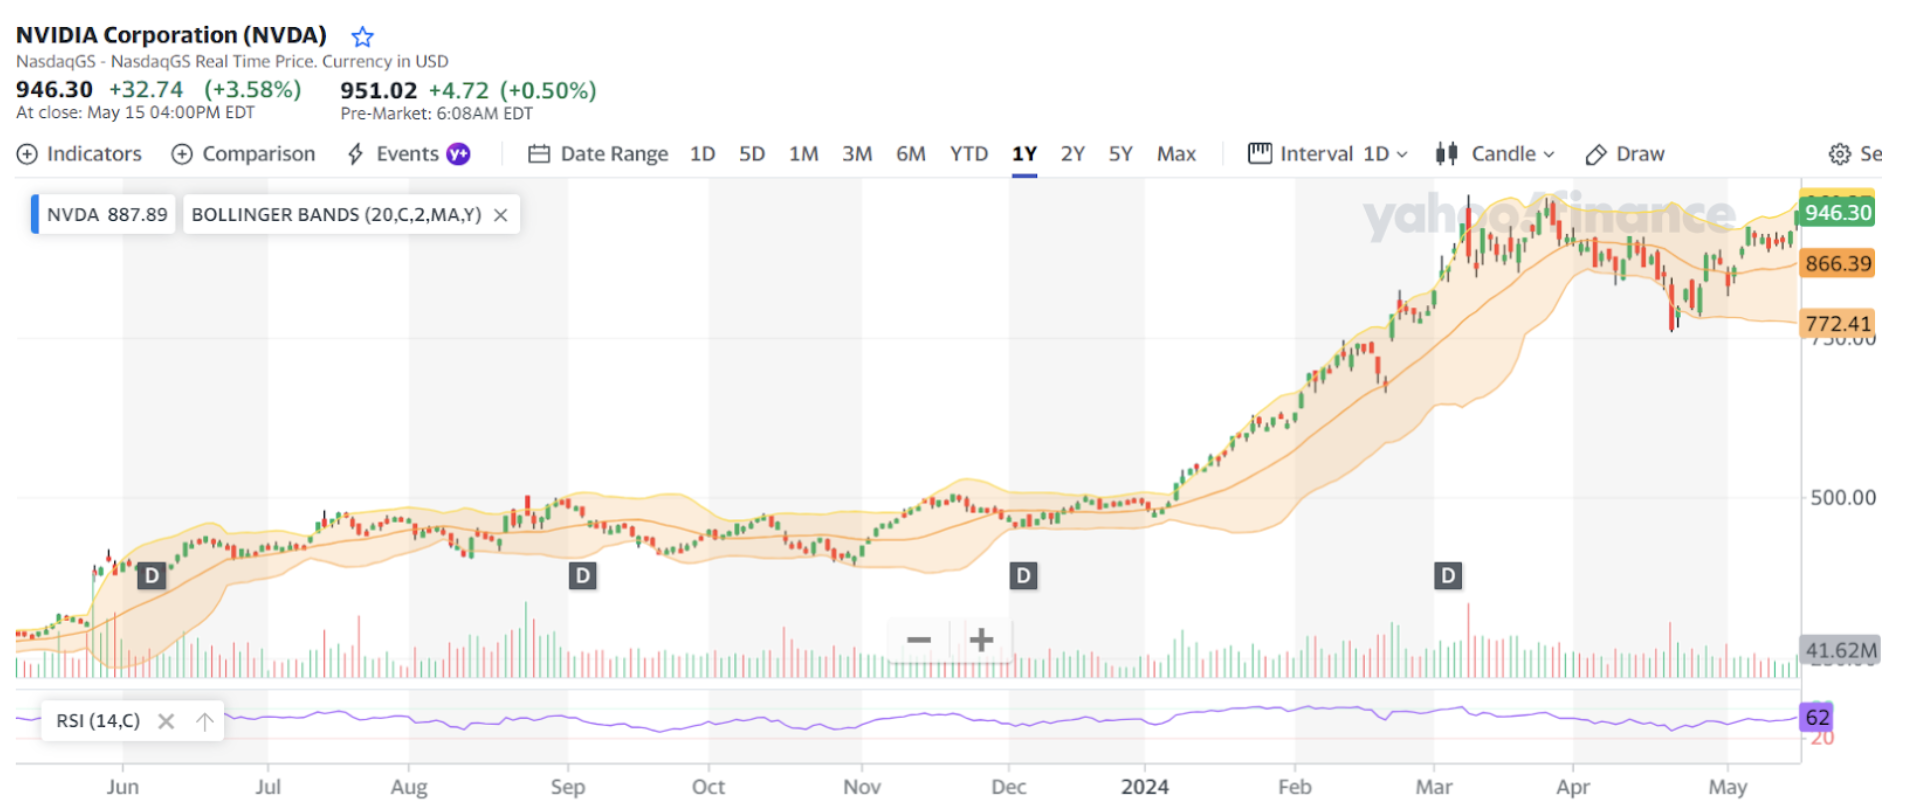Open the Indicators panel
This screenshot has height=812, width=1906.
(80, 154)
